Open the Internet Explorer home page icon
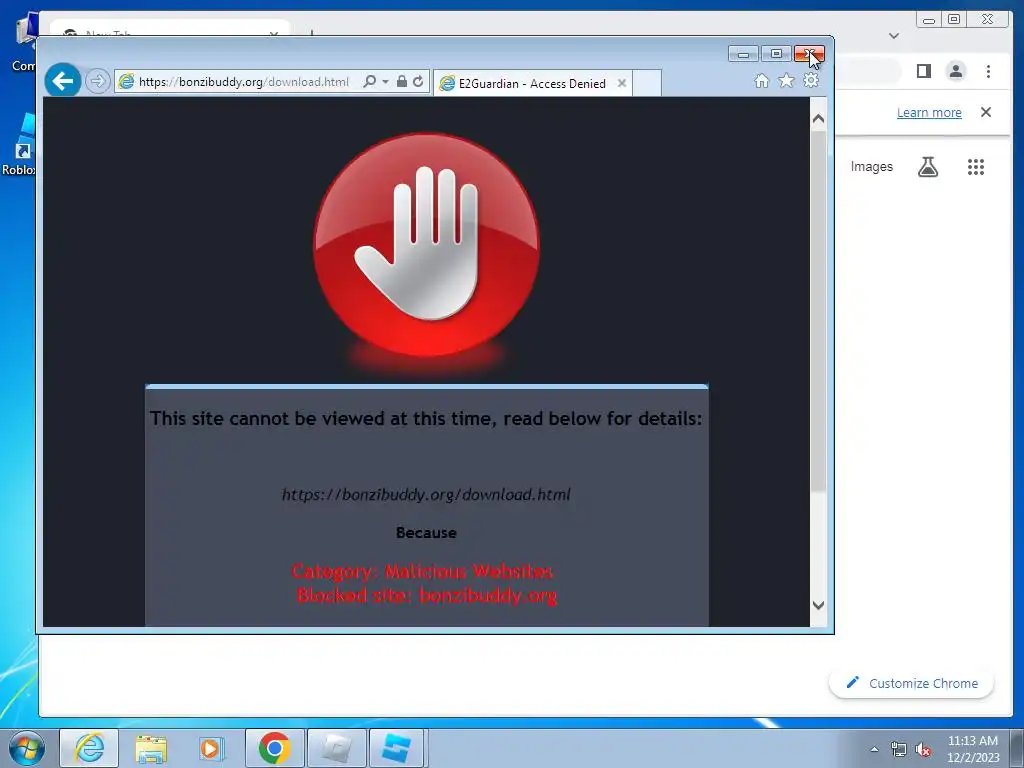 [x=761, y=80]
